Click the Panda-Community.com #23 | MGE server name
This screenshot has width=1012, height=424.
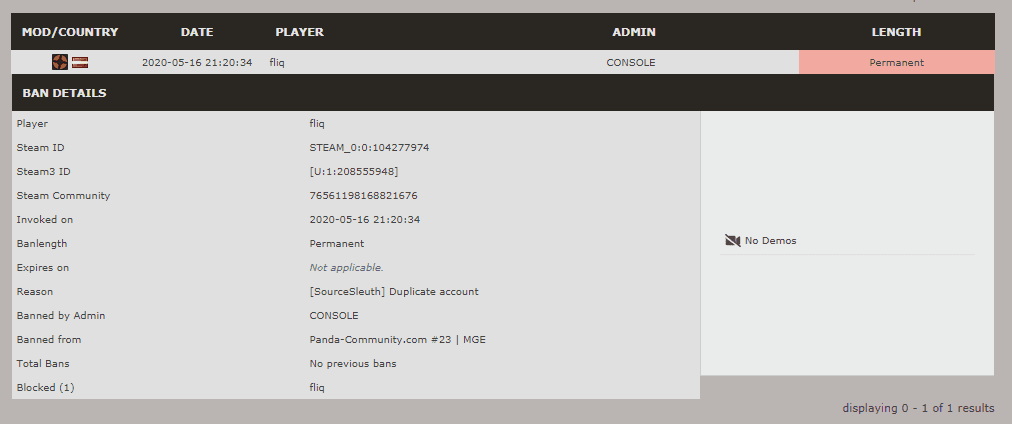pyautogui.click(x=397, y=340)
